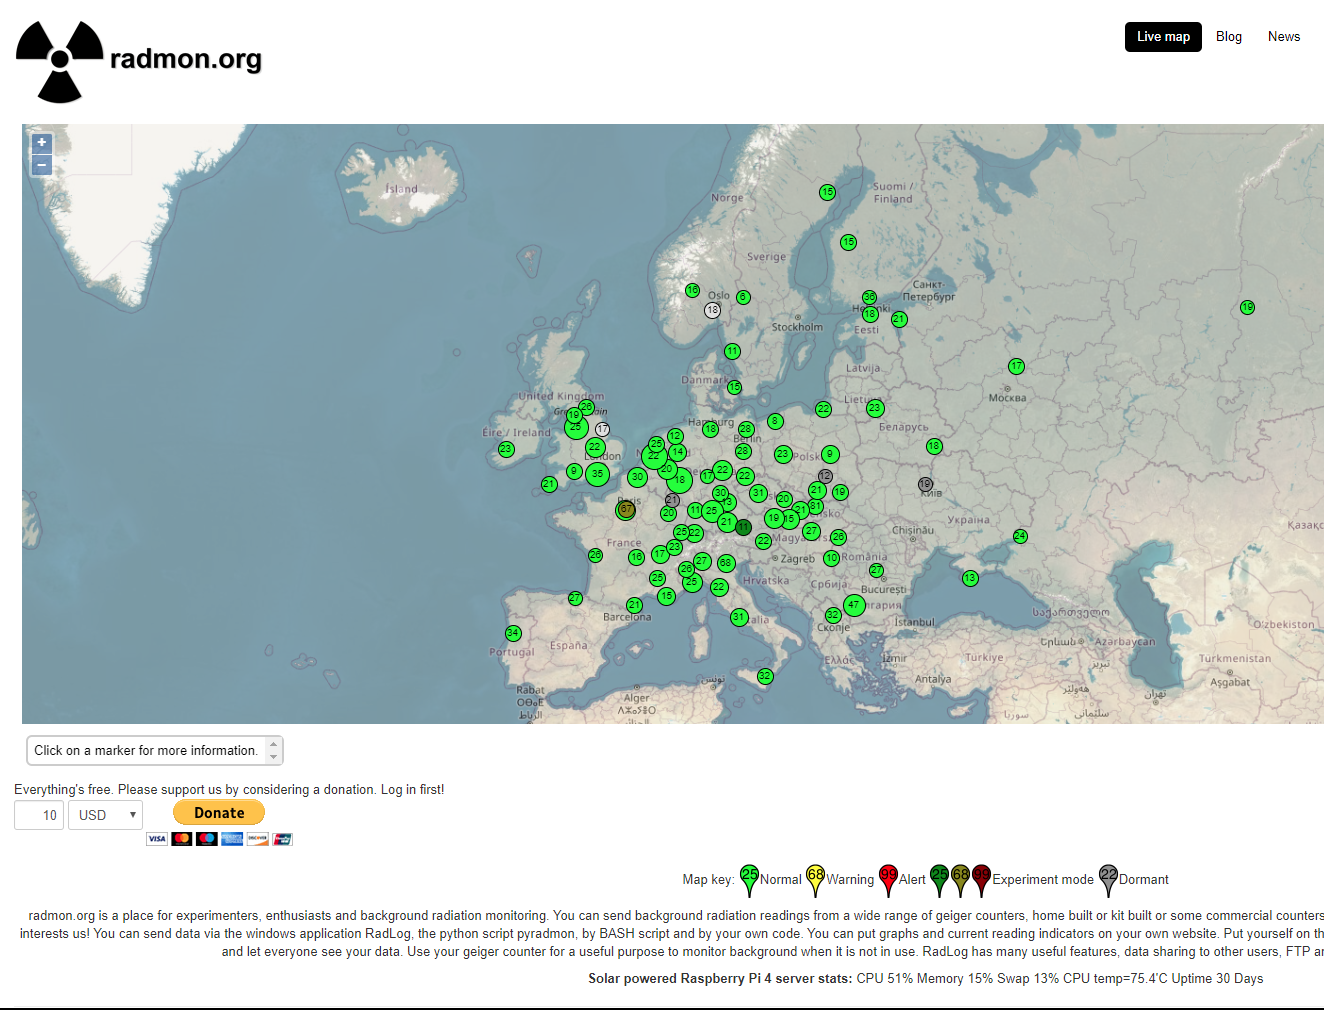Select the 21 marker in Estonia
This screenshot has width=1324, height=1010.
coord(899,319)
